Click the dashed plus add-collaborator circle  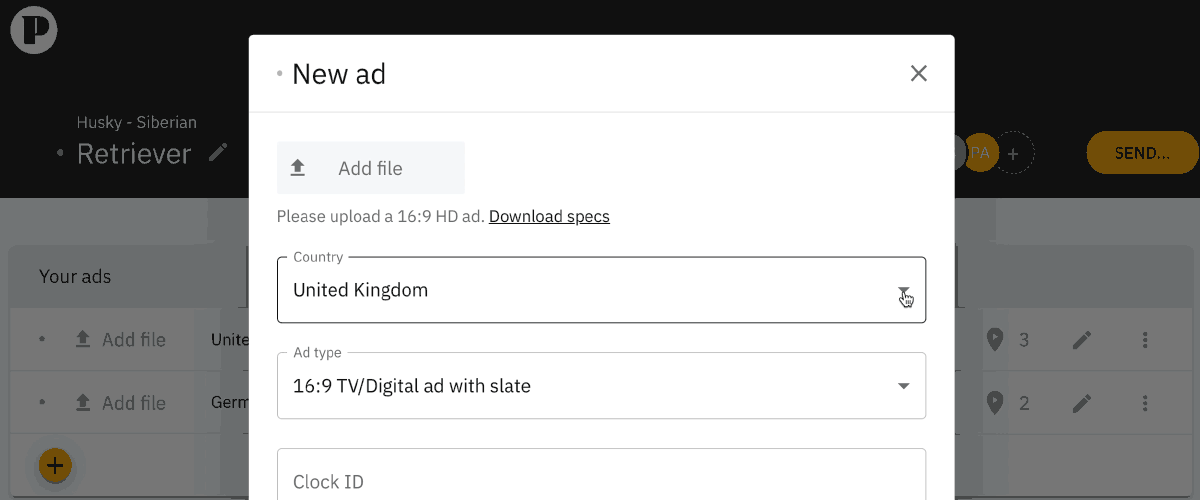coord(1013,154)
